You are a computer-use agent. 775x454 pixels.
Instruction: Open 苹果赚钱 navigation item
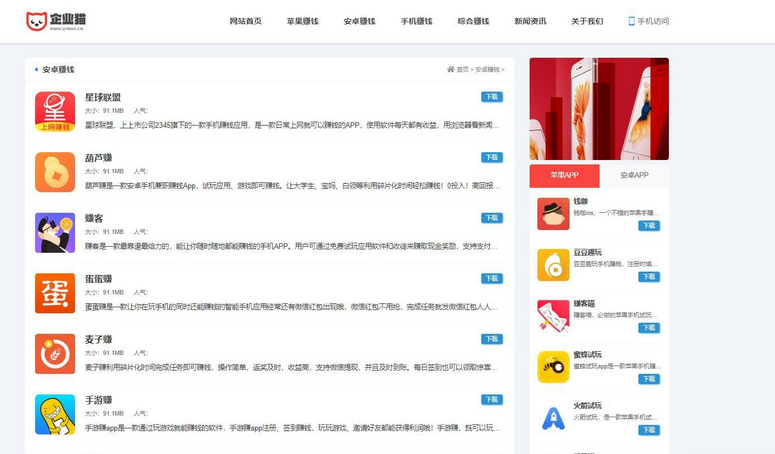pyautogui.click(x=302, y=21)
